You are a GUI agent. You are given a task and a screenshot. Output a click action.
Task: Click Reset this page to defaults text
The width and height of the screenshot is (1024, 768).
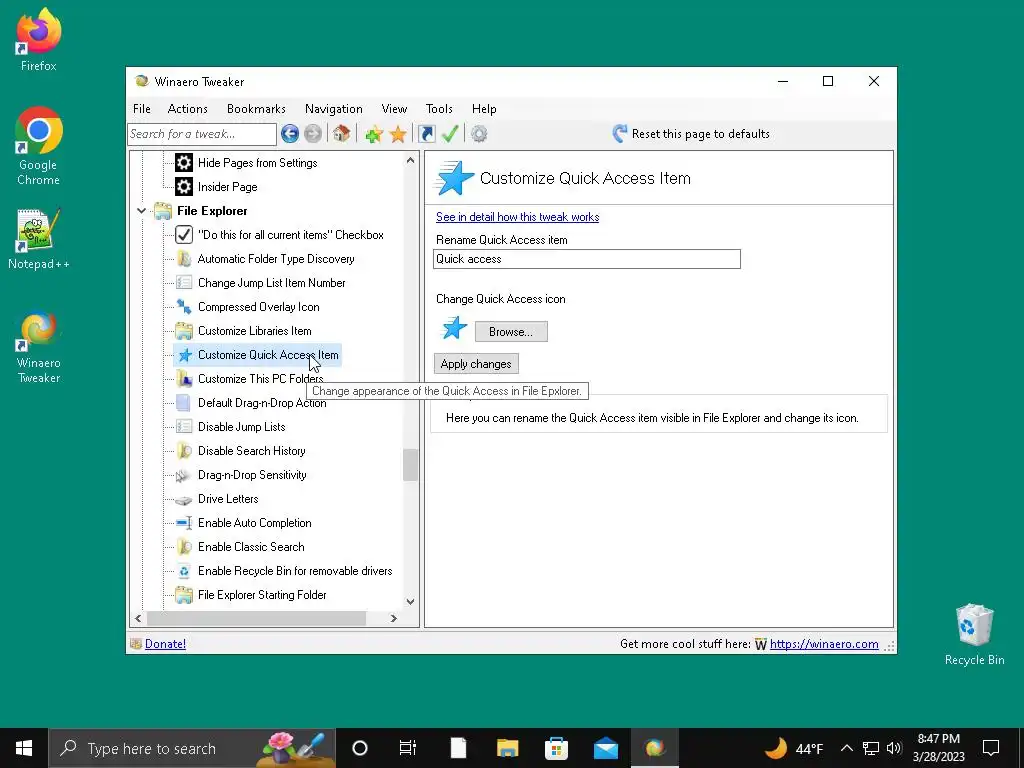(x=701, y=134)
